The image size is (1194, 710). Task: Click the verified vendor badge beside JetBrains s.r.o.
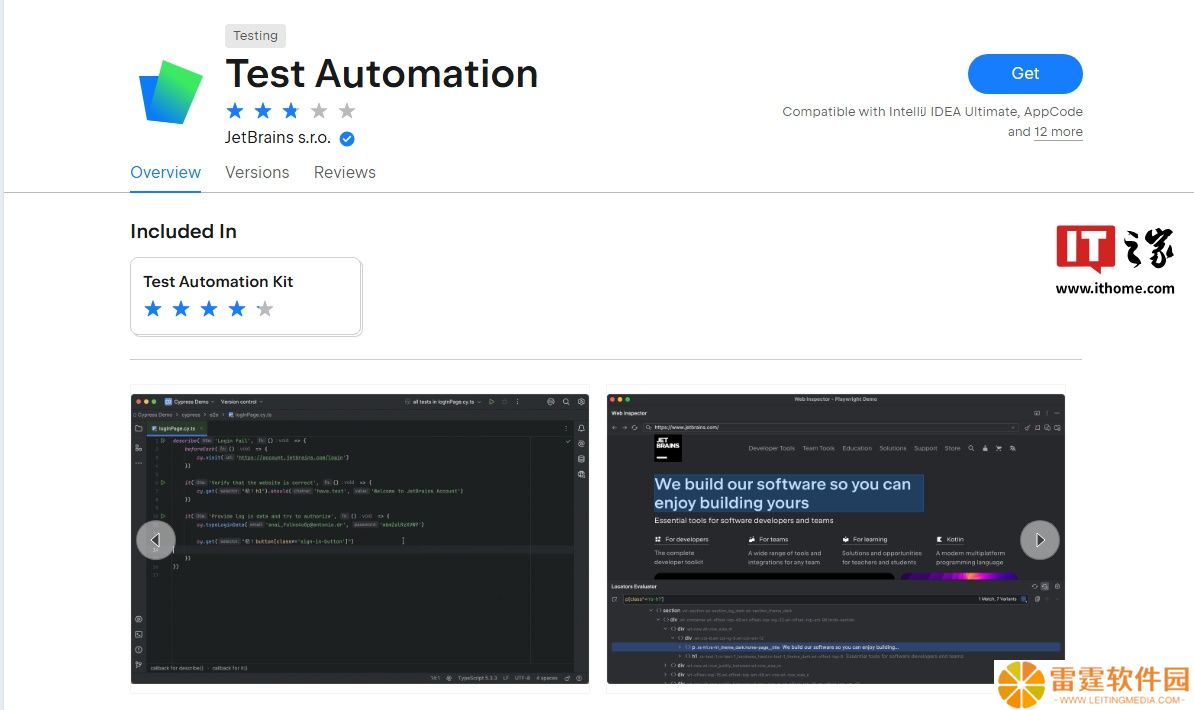346,139
